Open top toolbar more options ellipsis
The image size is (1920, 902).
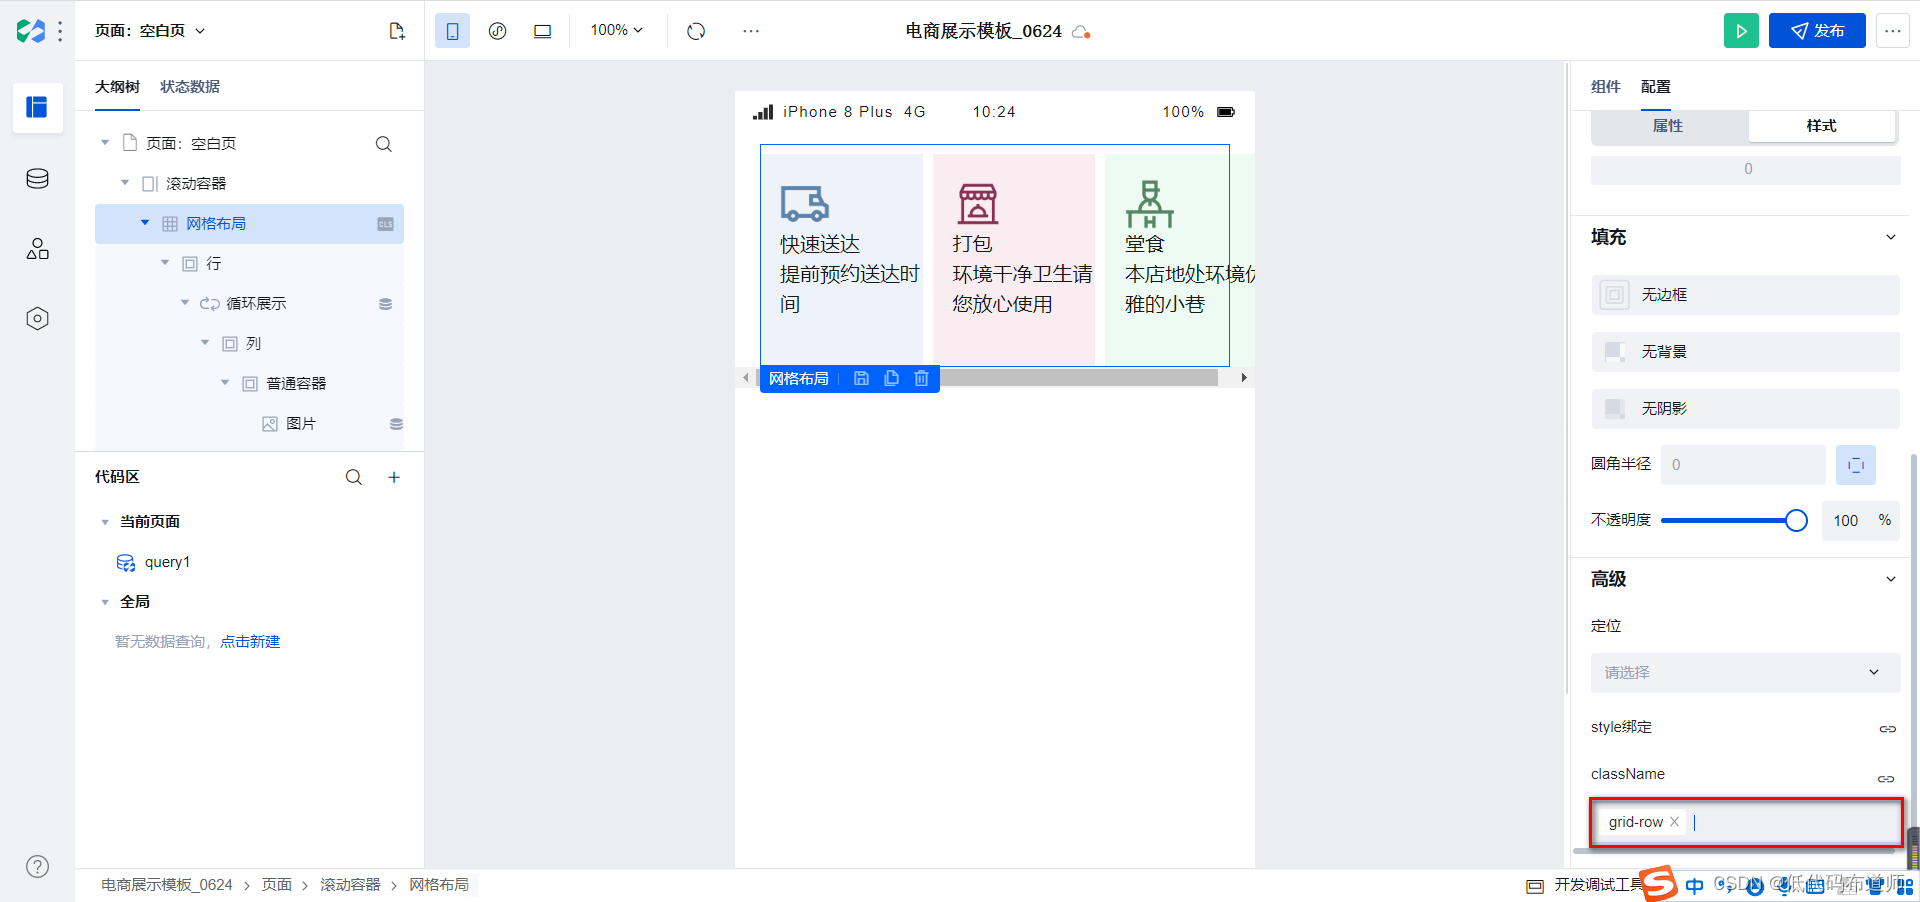751,31
